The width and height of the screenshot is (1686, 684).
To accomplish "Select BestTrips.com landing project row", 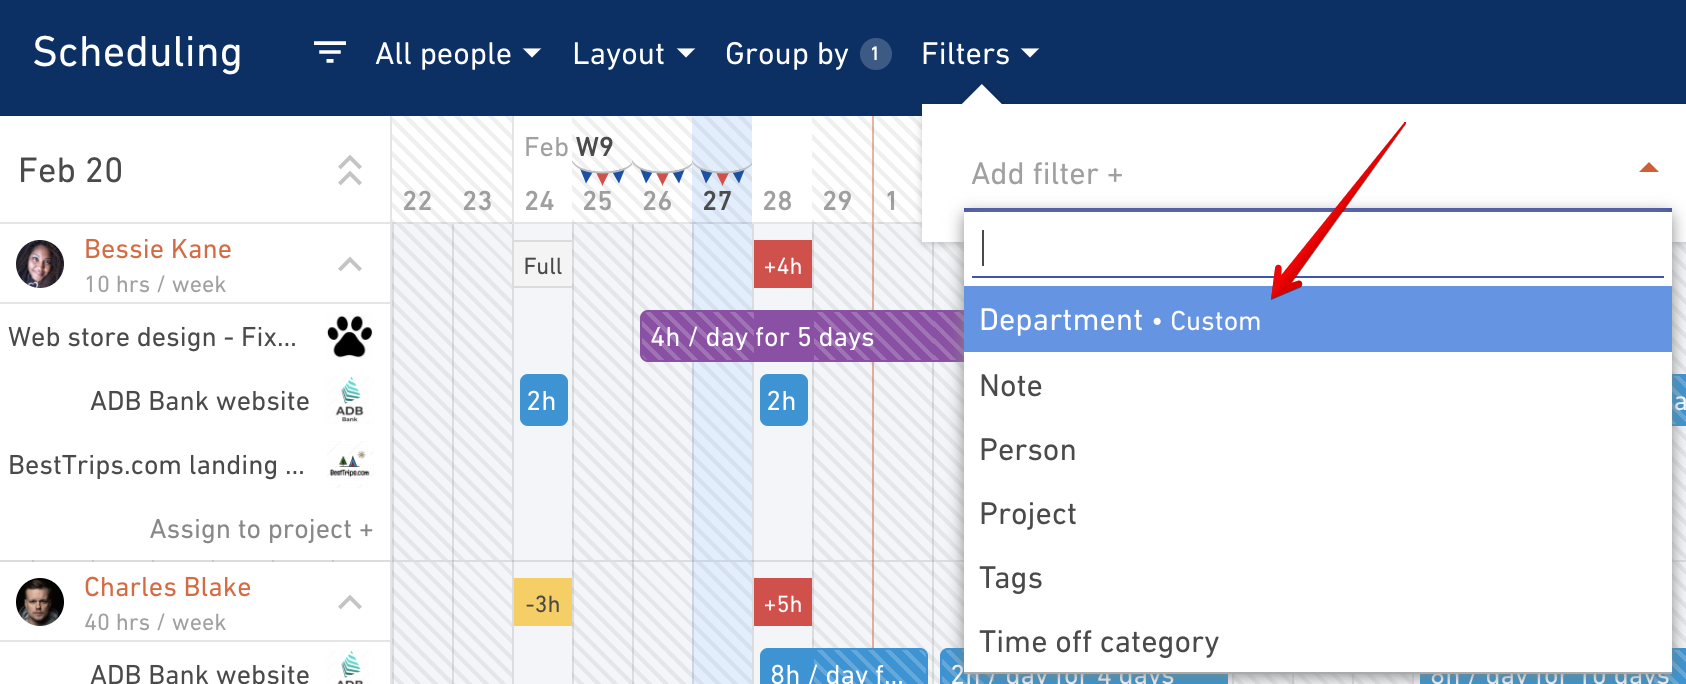I will [195, 465].
